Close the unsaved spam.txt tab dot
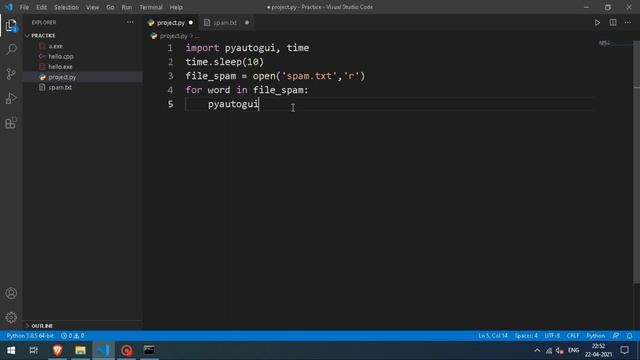Viewport: 640px width, 360px height. (x=247, y=23)
